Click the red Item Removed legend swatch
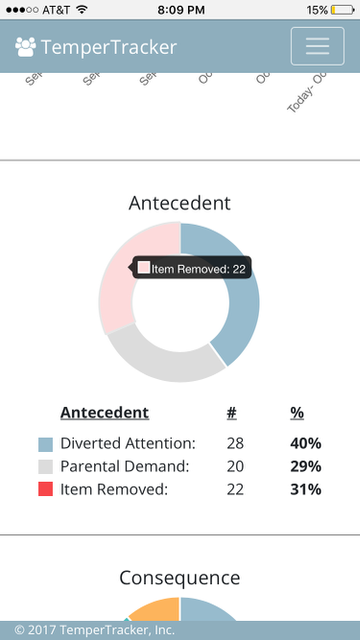Viewport: 360px width, 640px height. 46,489
